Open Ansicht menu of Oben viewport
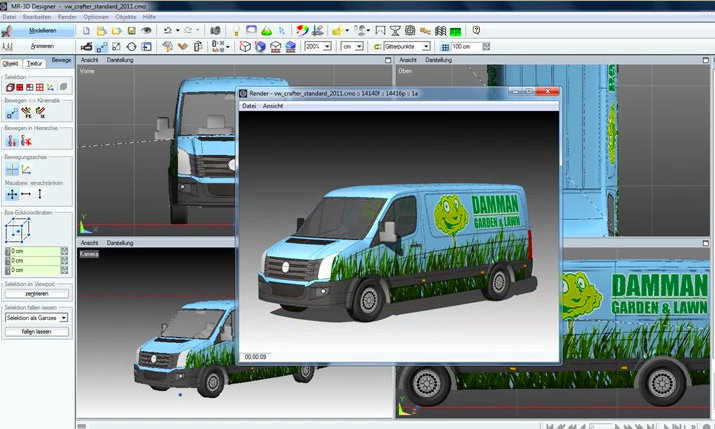This screenshot has width=715, height=429. pos(408,60)
